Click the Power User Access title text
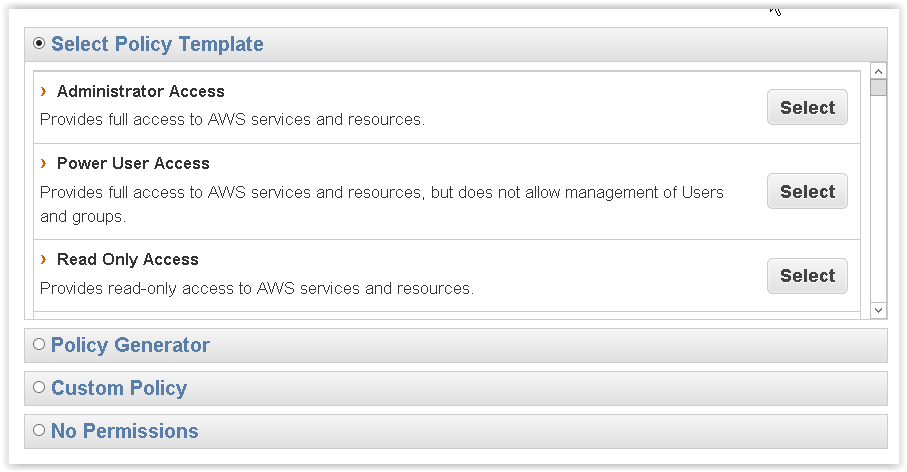 (133, 163)
